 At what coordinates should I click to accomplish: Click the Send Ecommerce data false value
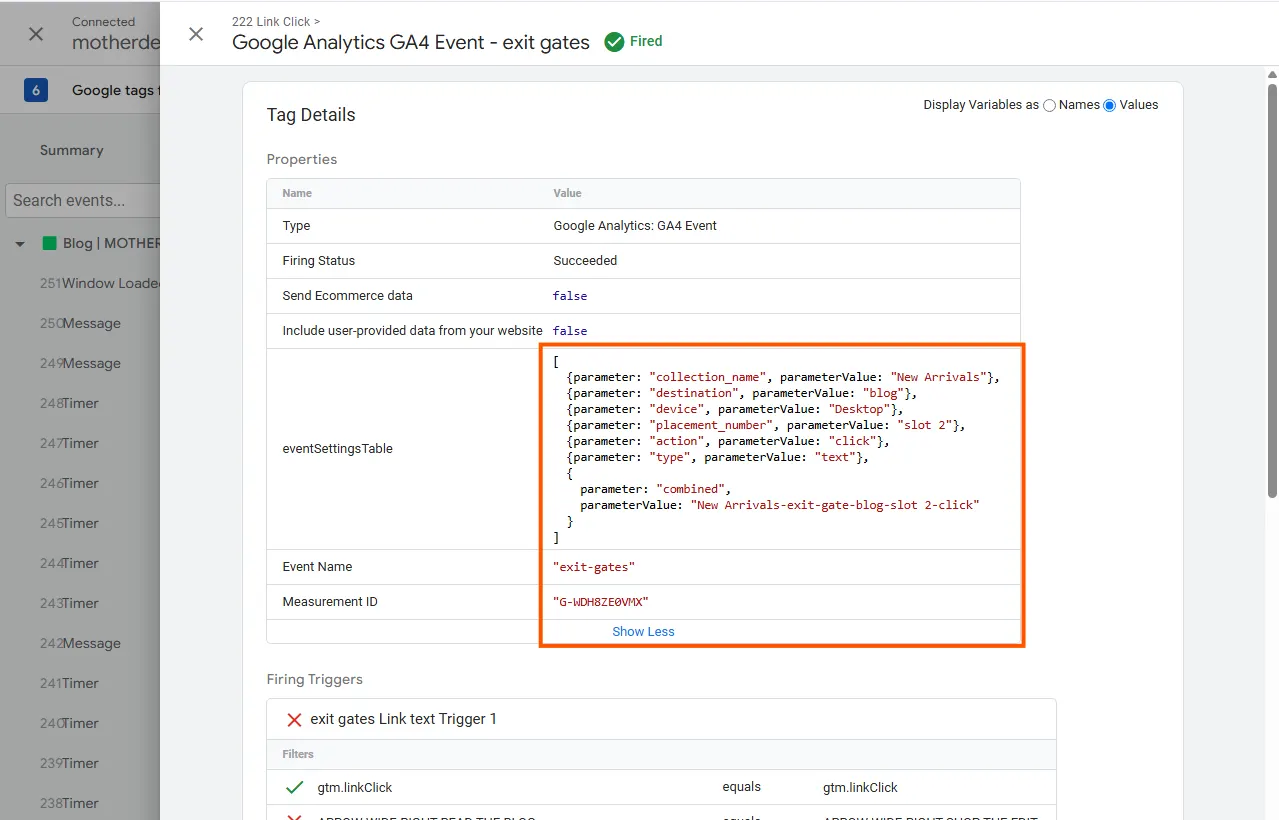tap(570, 296)
